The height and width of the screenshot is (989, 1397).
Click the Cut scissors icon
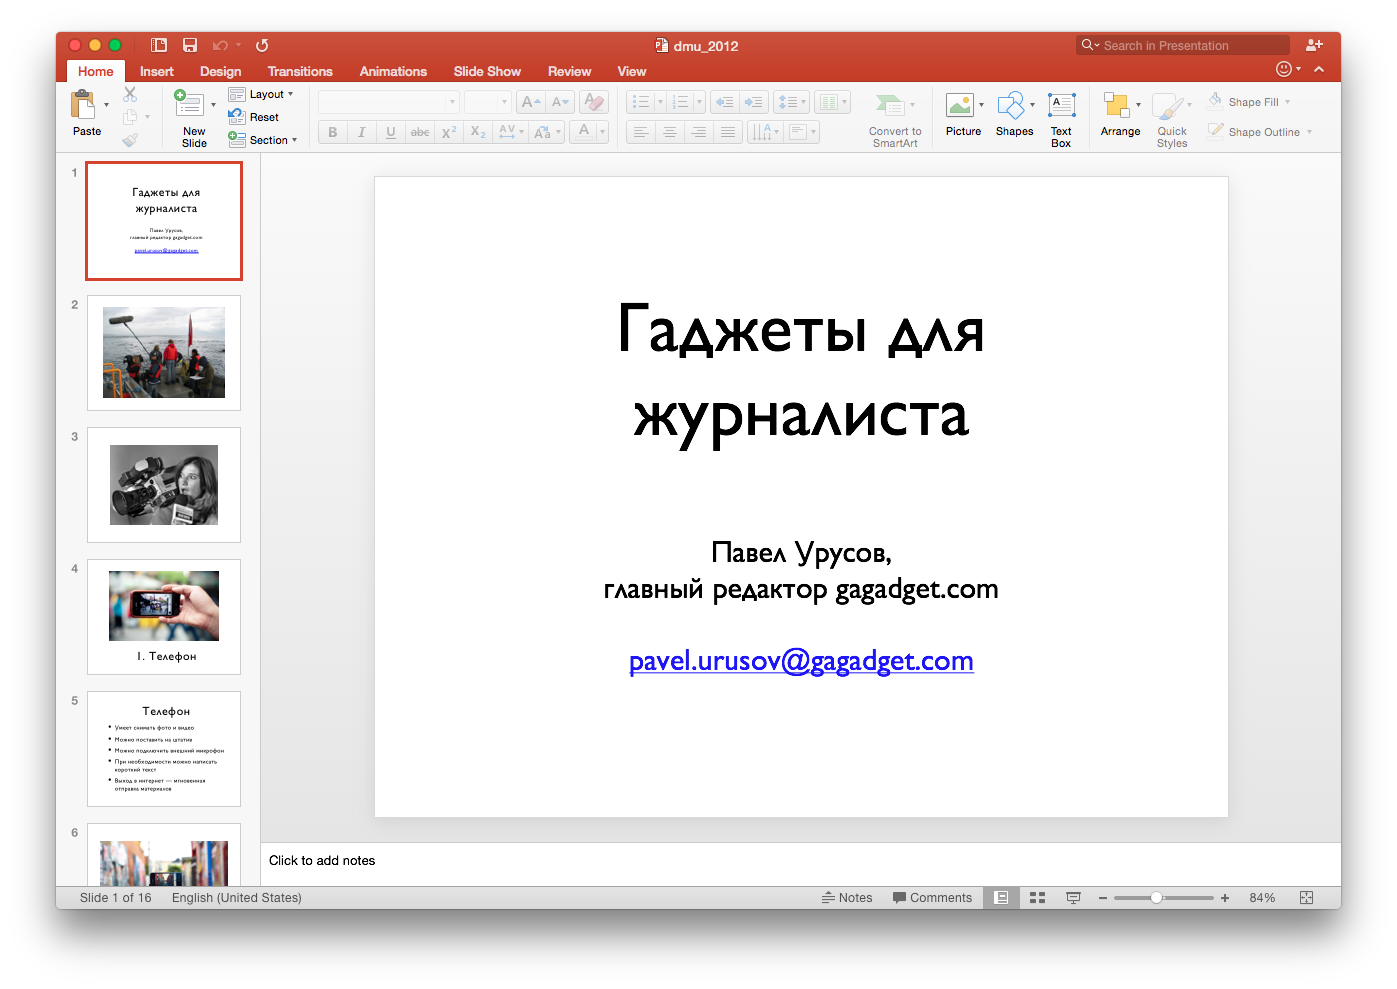pos(130,94)
